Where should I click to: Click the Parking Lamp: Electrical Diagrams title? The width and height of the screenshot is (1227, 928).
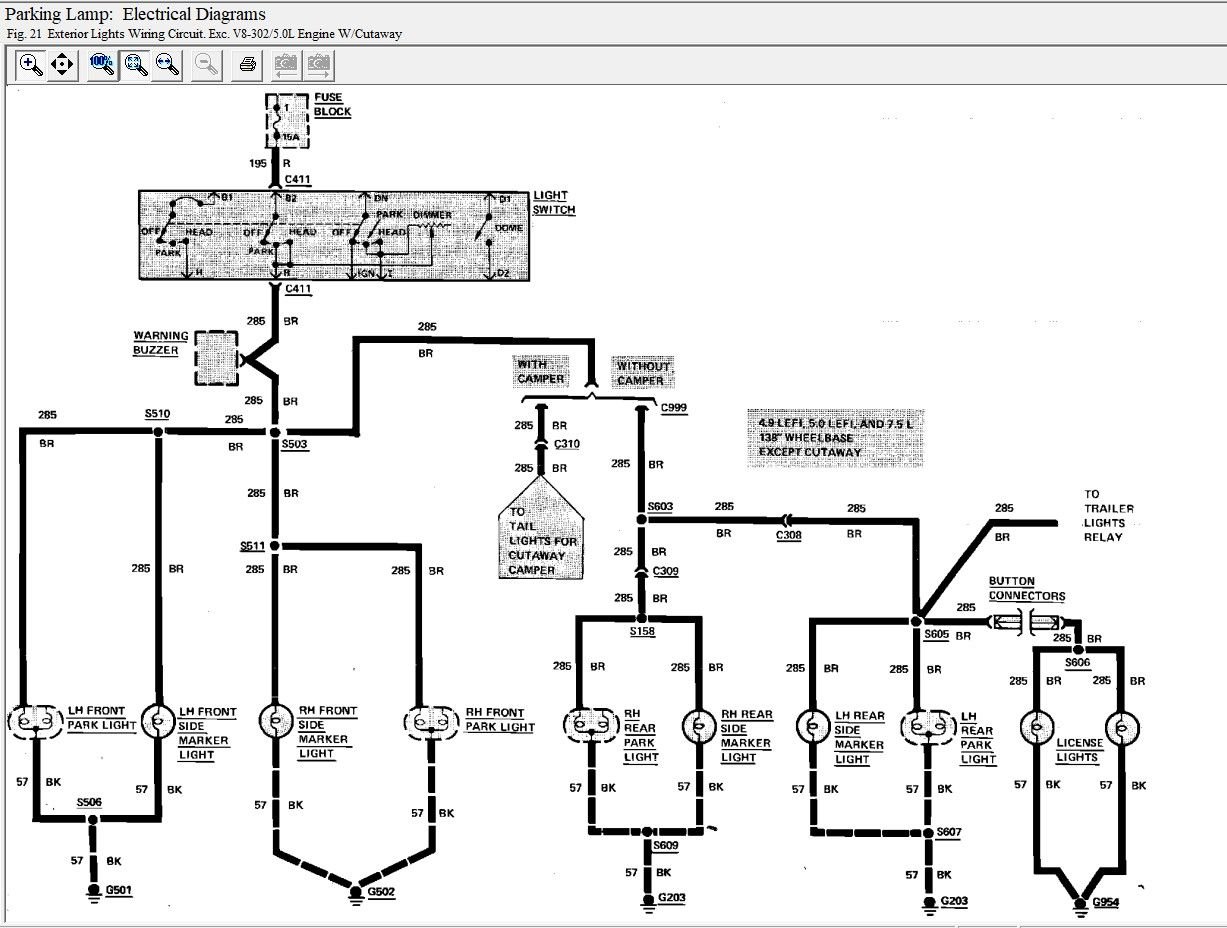(x=136, y=14)
